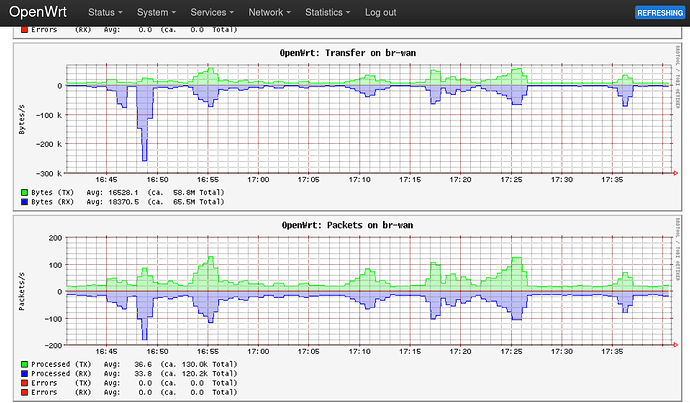The width and height of the screenshot is (690, 403).
Task: Click blue Bytes (RX) legend swatch
Action: (24, 201)
